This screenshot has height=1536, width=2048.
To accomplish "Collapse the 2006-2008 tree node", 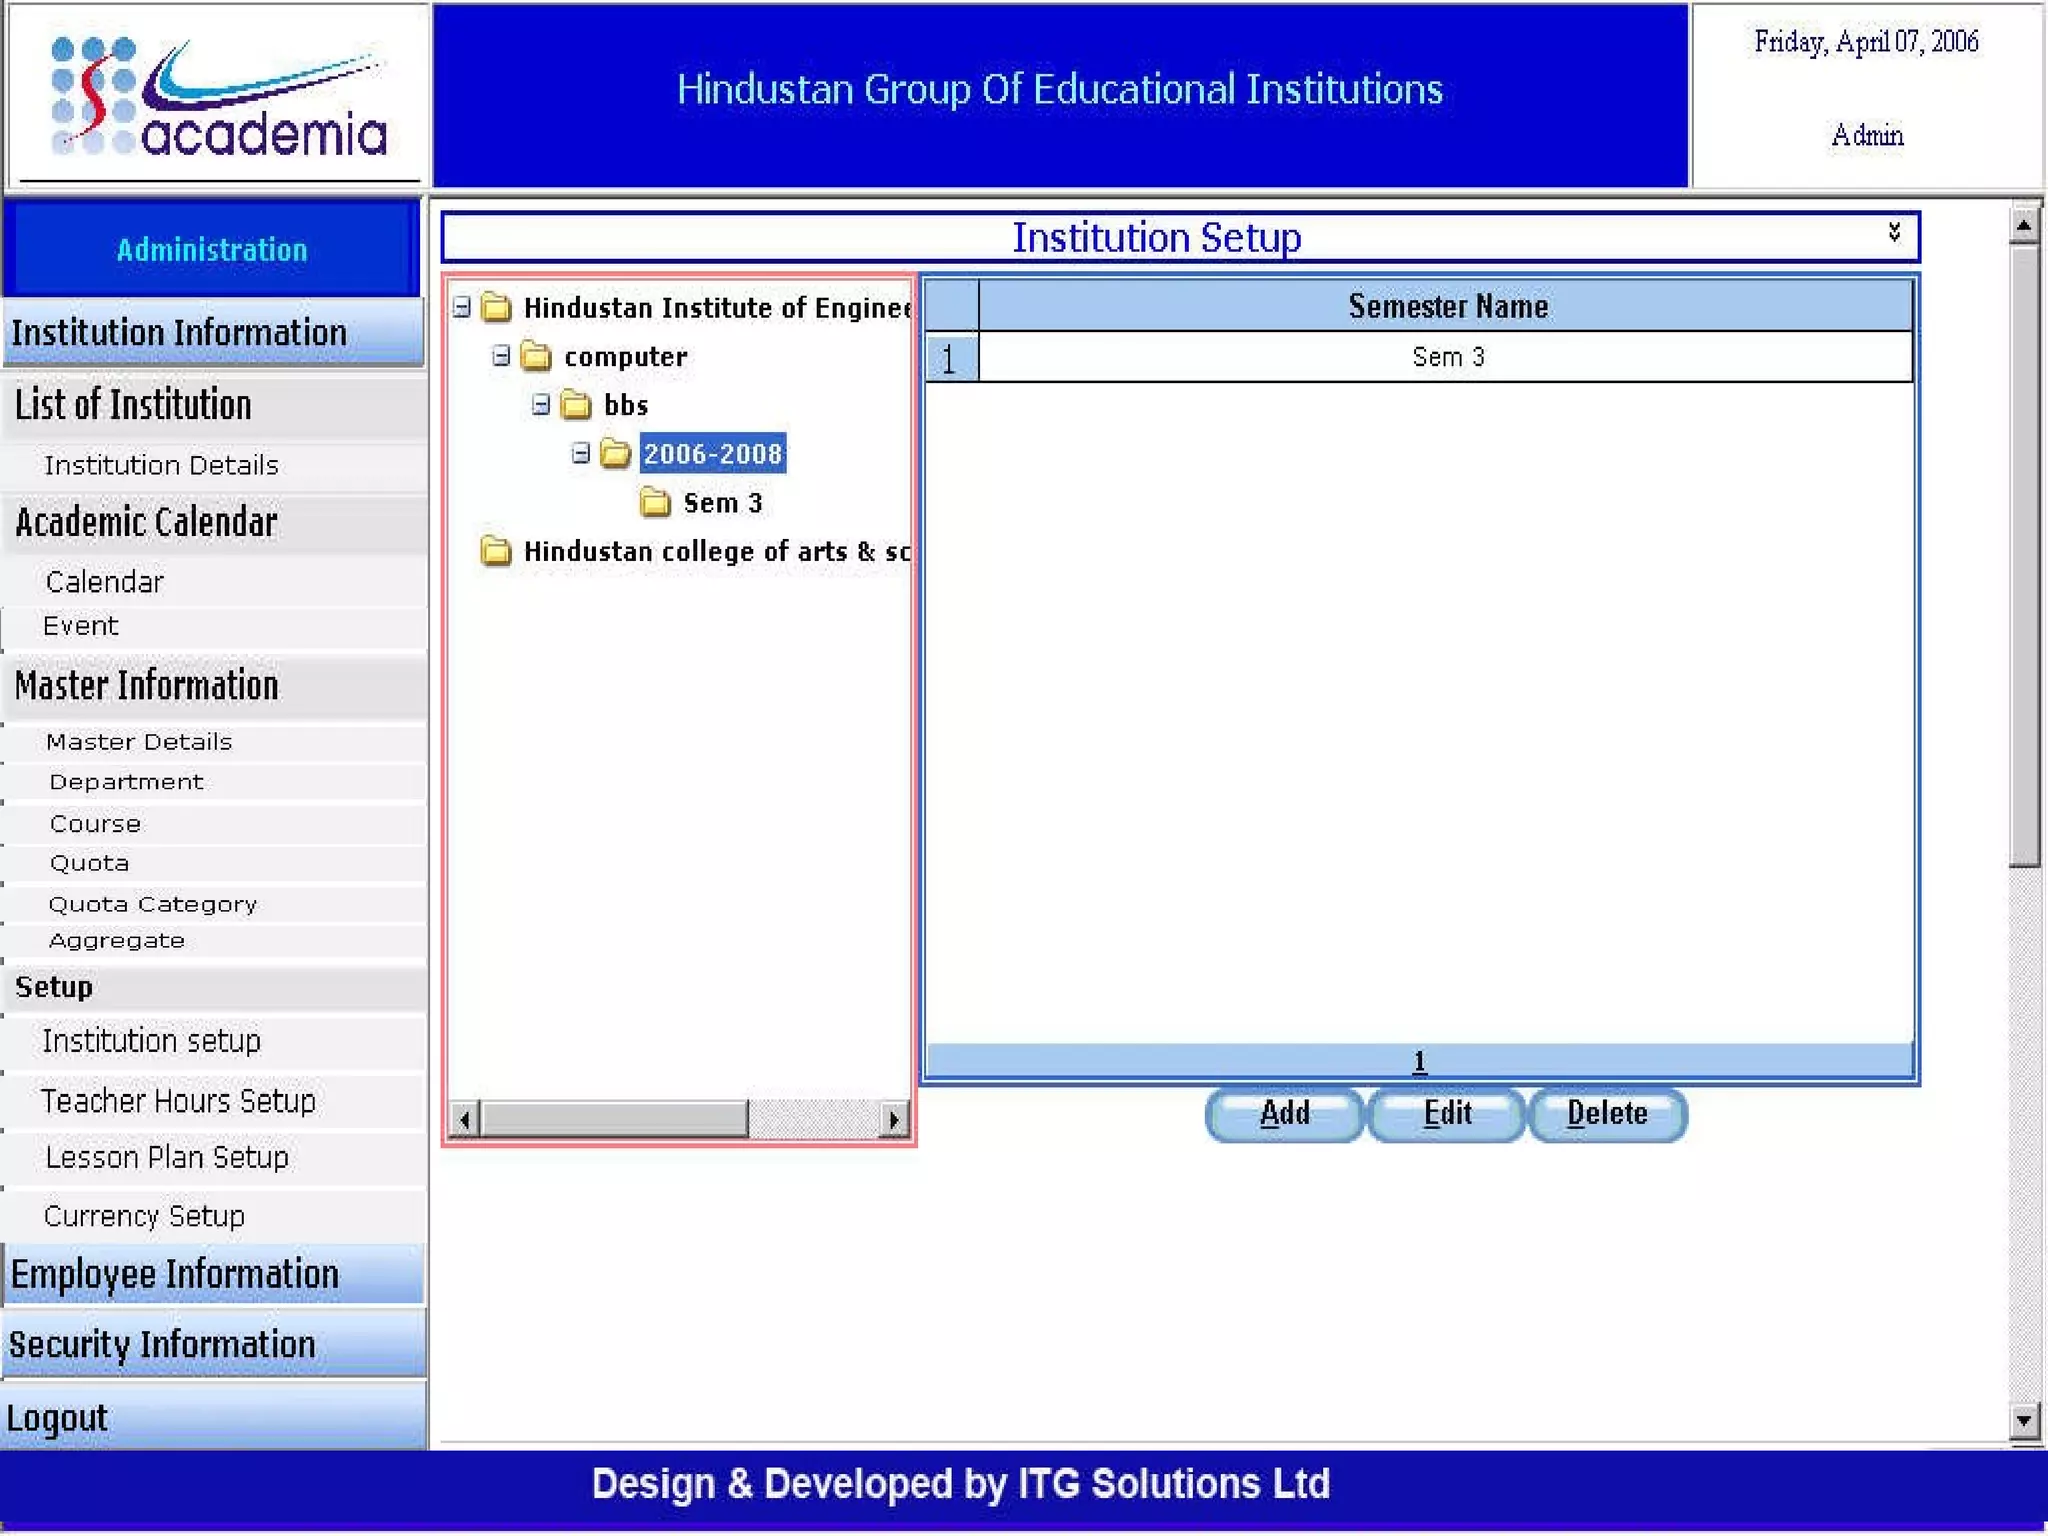I will pyautogui.click(x=581, y=454).
